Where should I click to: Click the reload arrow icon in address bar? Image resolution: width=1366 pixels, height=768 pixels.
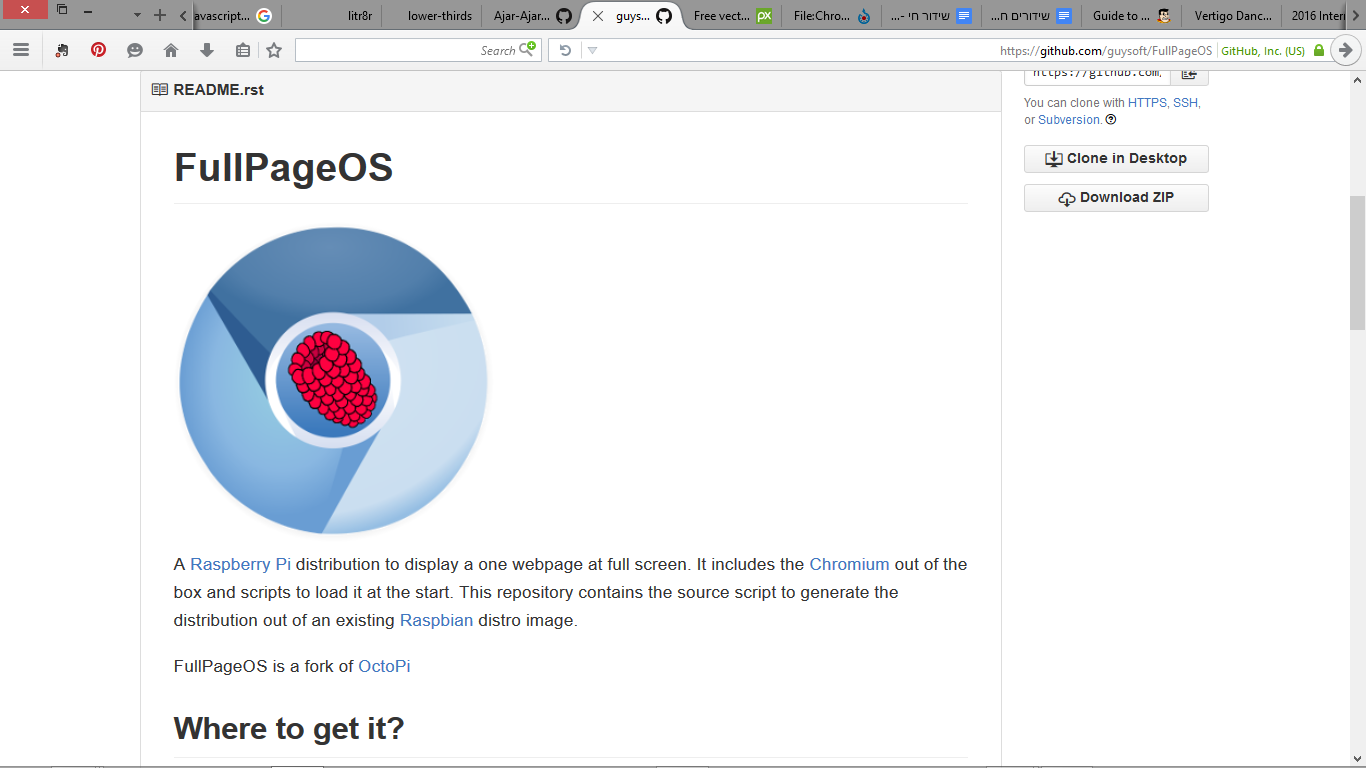(565, 50)
